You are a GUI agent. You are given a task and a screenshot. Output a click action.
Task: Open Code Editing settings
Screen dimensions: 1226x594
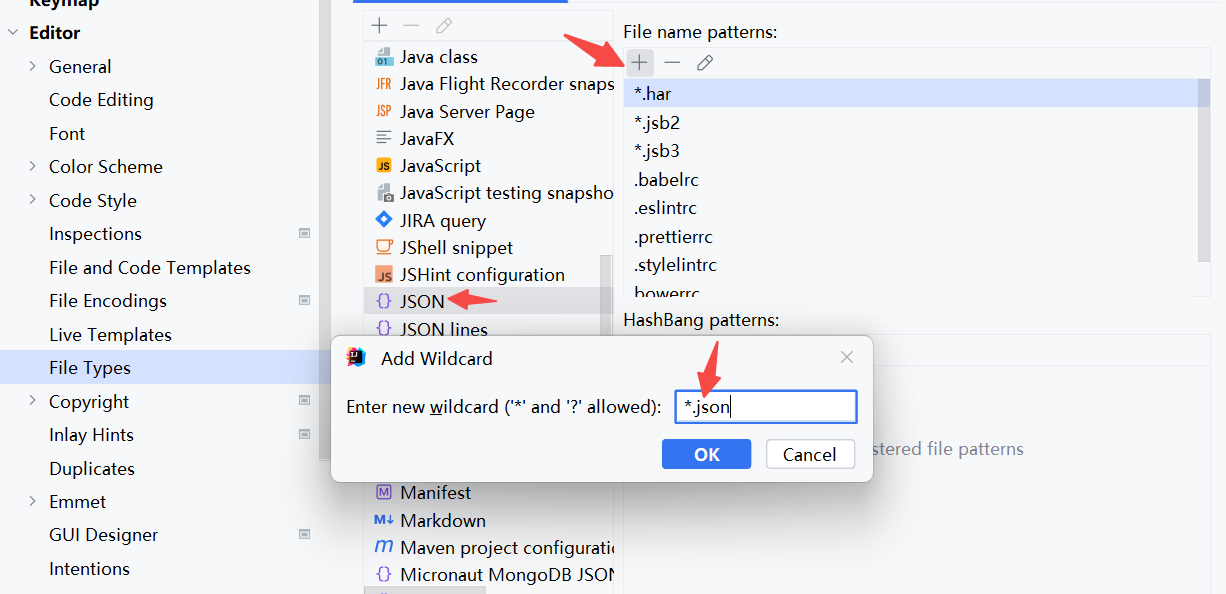point(101,100)
